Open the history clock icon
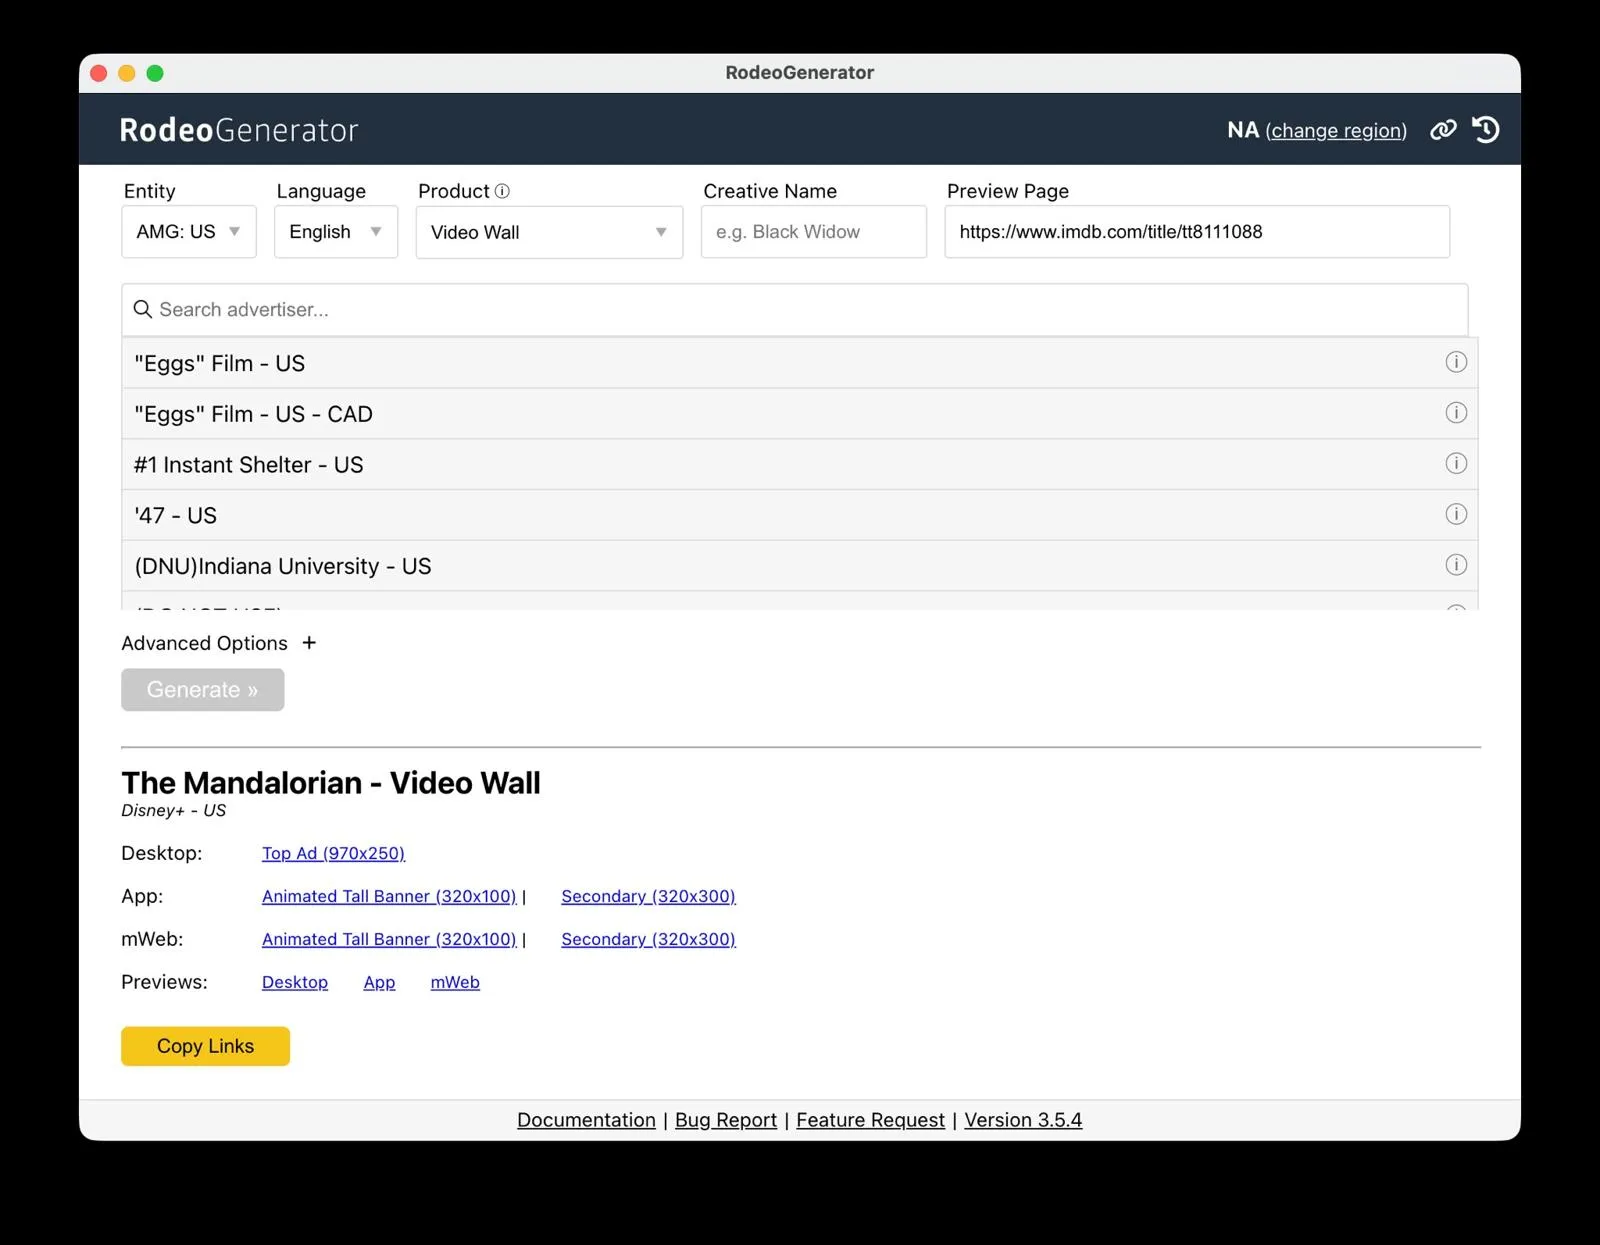The width and height of the screenshot is (1600, 1245). point(1486,130)
